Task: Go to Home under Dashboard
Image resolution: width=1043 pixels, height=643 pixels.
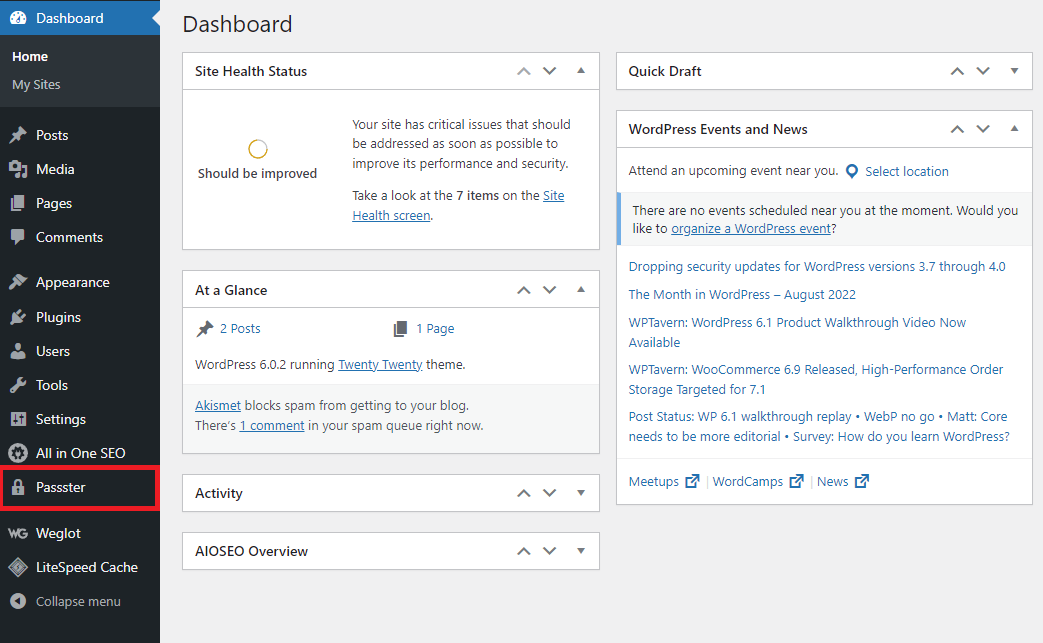Action: click(30, 56)
